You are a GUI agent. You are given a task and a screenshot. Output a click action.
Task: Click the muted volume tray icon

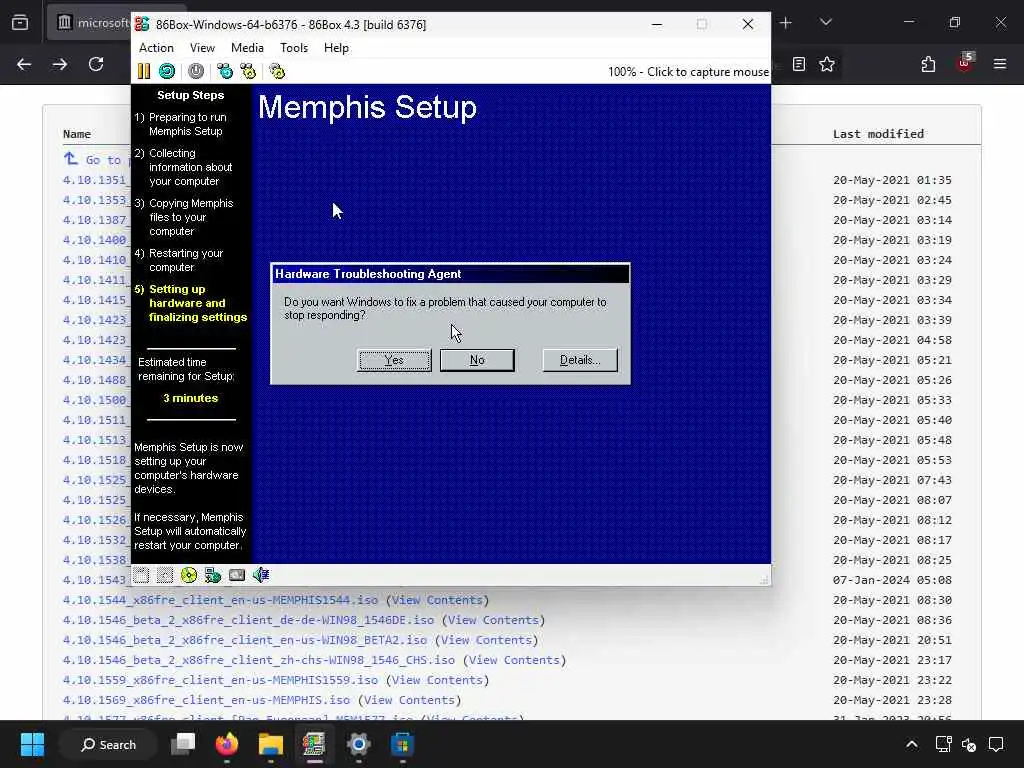(x=969, y=744)
